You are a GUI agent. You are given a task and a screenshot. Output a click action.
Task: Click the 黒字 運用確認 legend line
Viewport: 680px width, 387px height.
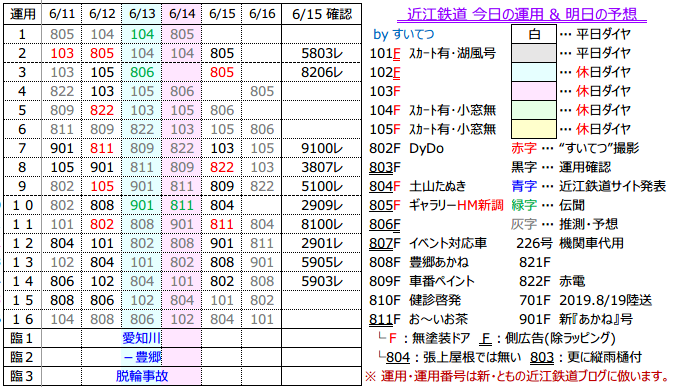[561, 167]
